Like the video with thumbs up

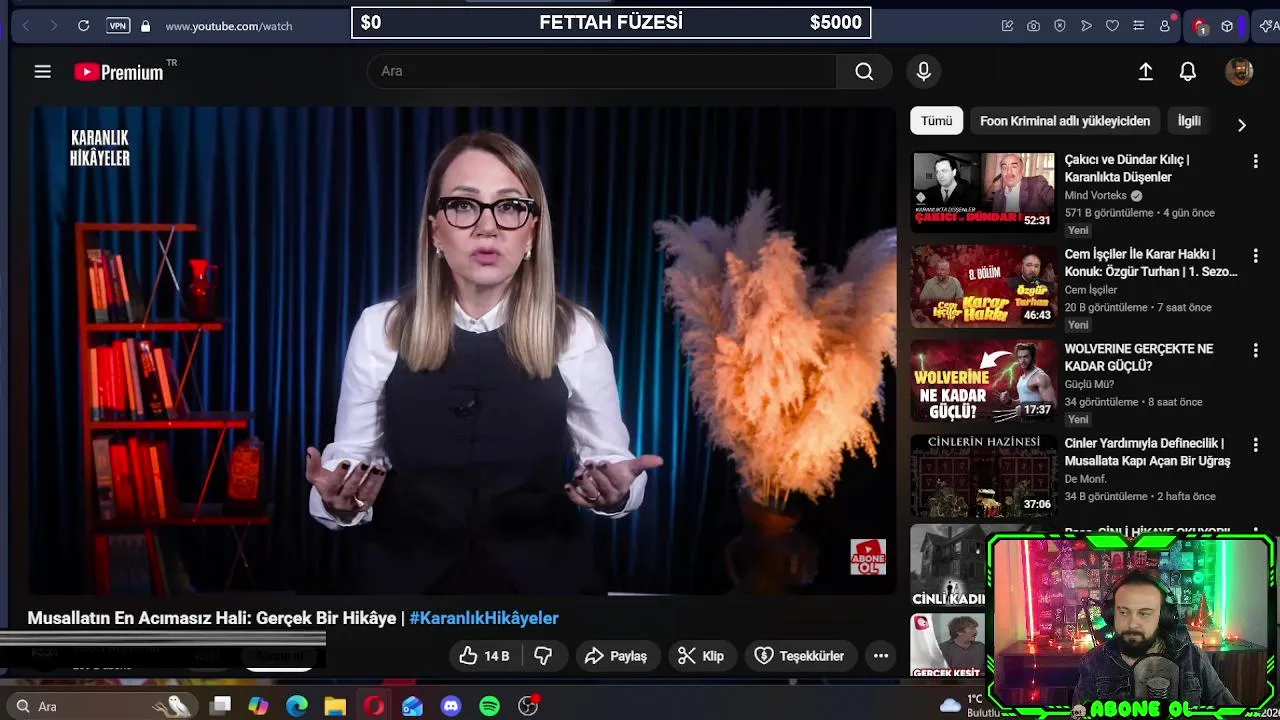click(485, 656)
